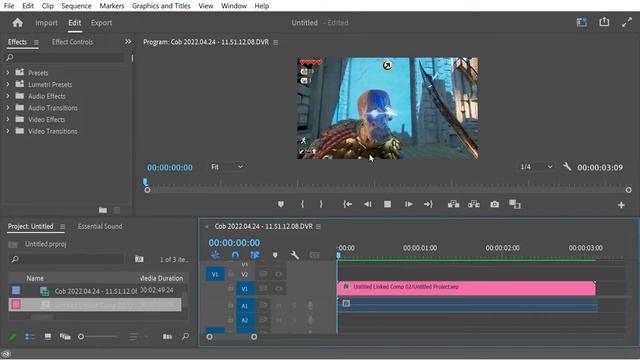
Task: Open the 1/4 playback resolution dropdown
Action: (536, 167)
